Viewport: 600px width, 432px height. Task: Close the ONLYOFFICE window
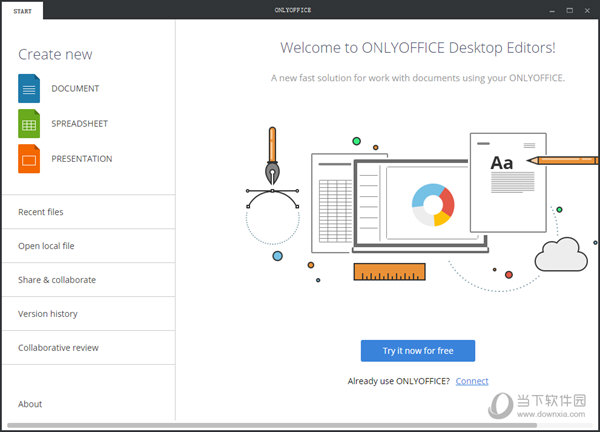point(587,11)
